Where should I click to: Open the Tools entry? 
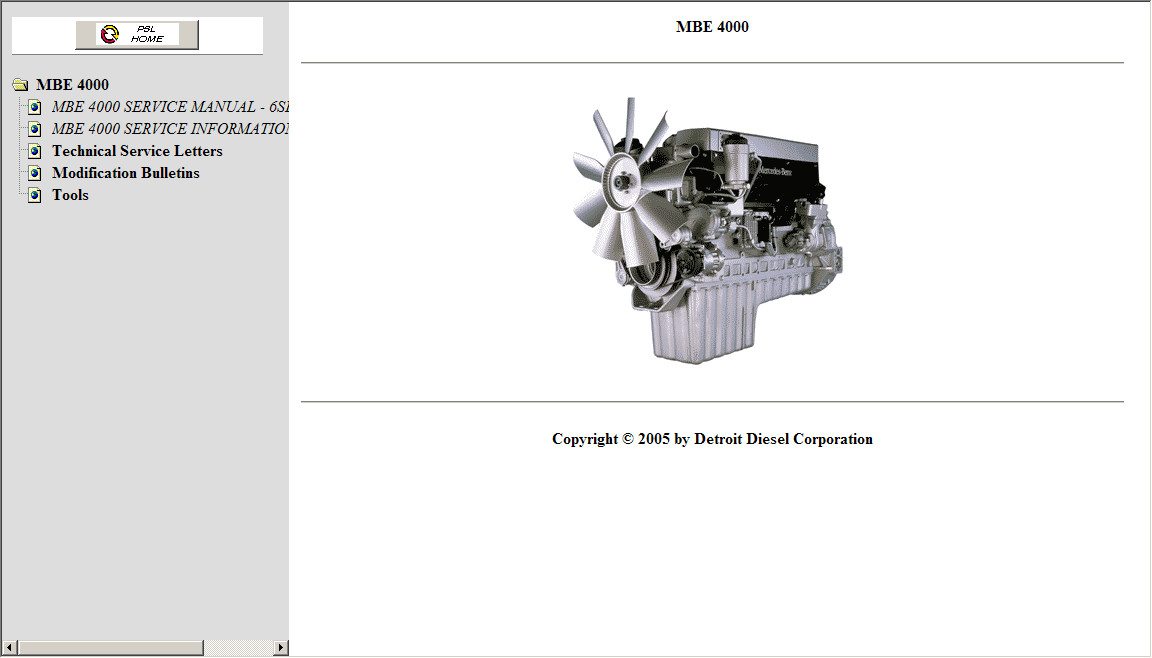(71, 195)
